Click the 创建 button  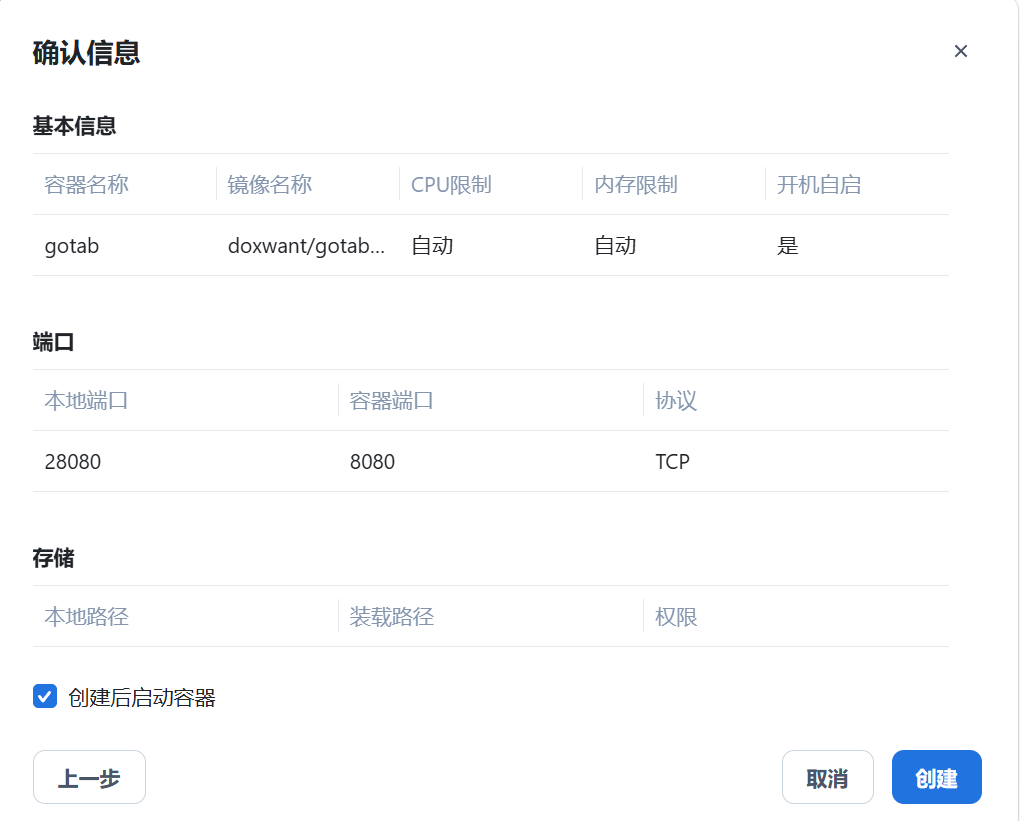(x=936, y=778)
